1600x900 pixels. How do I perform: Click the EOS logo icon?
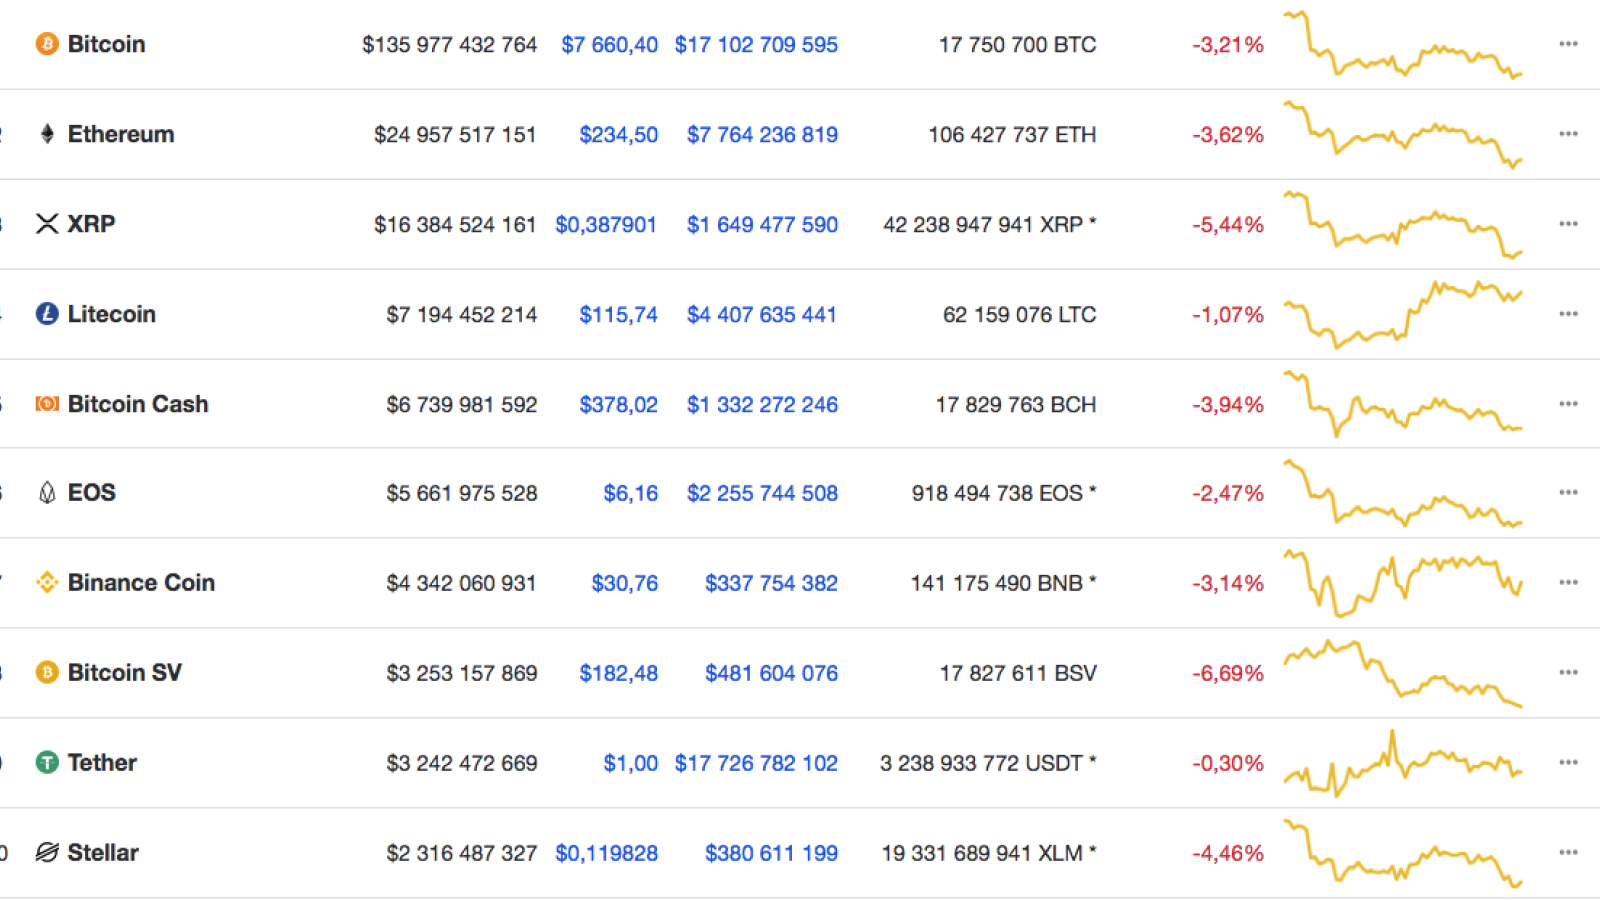[x=47, y=493]
